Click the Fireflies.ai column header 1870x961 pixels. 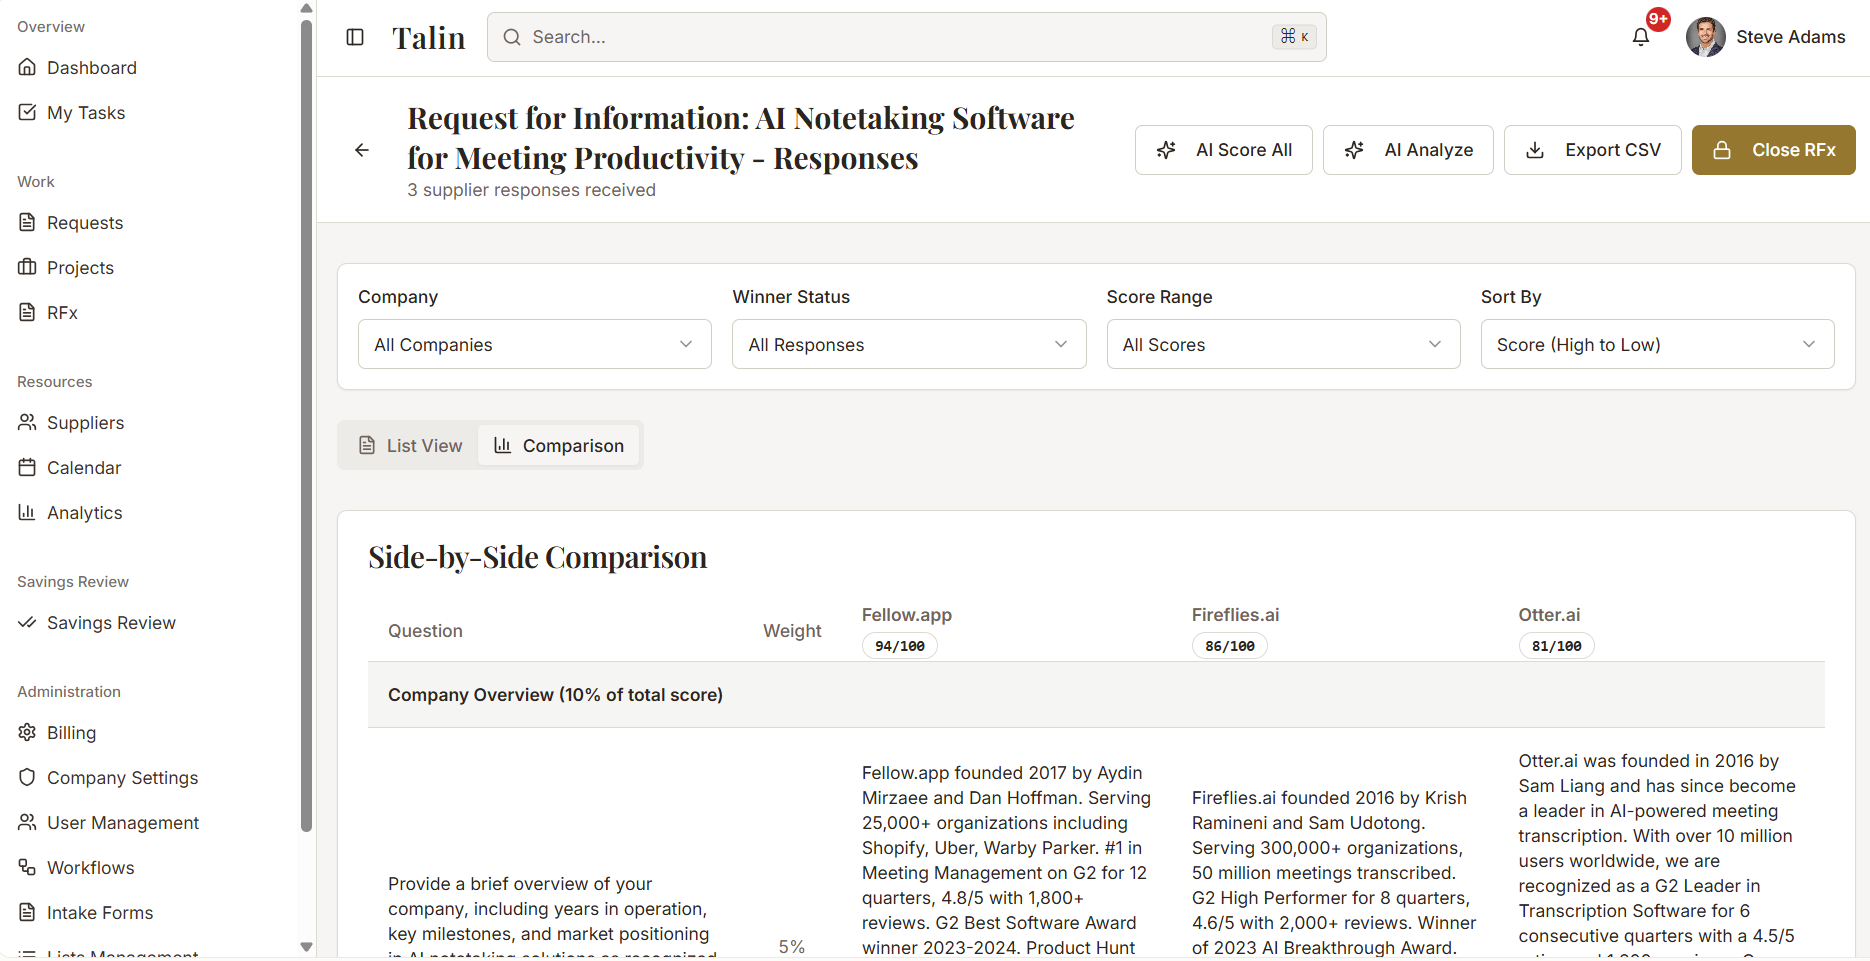coord(1236,615)
